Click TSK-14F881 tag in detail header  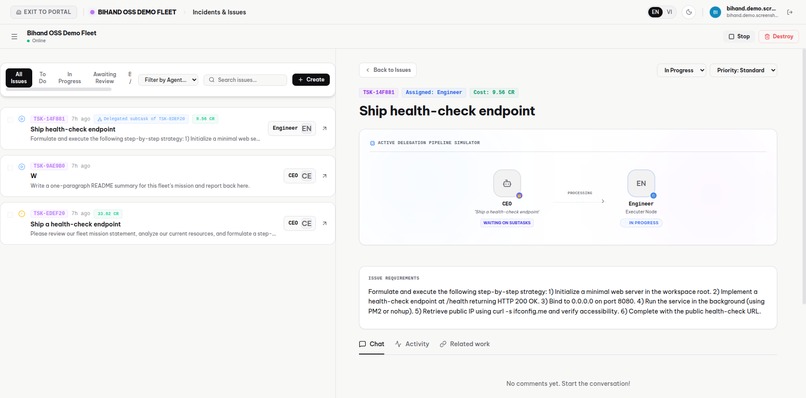tap(378, 93)
